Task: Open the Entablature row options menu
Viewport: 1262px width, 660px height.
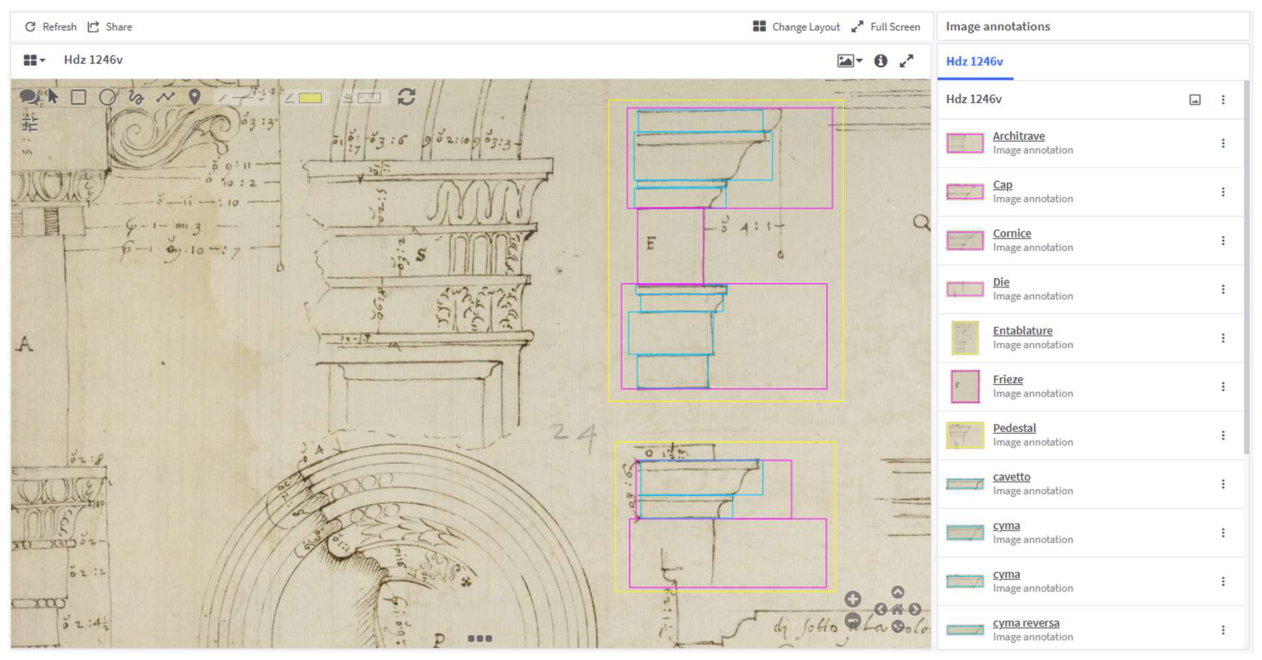Action: click(x=1223, y=338)
